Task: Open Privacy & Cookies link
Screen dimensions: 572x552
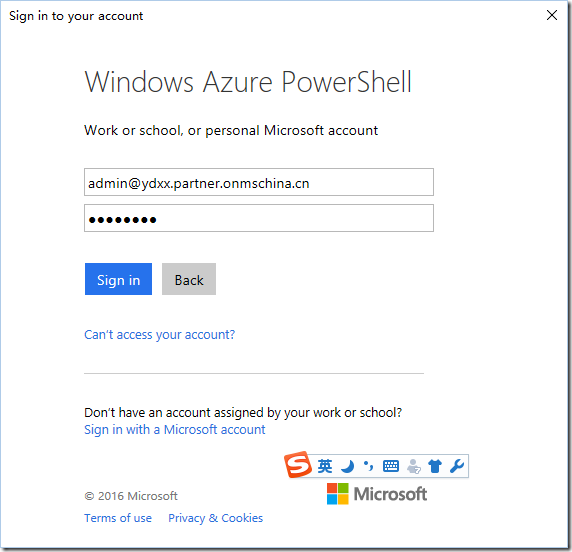Action: tap(216, 518)
